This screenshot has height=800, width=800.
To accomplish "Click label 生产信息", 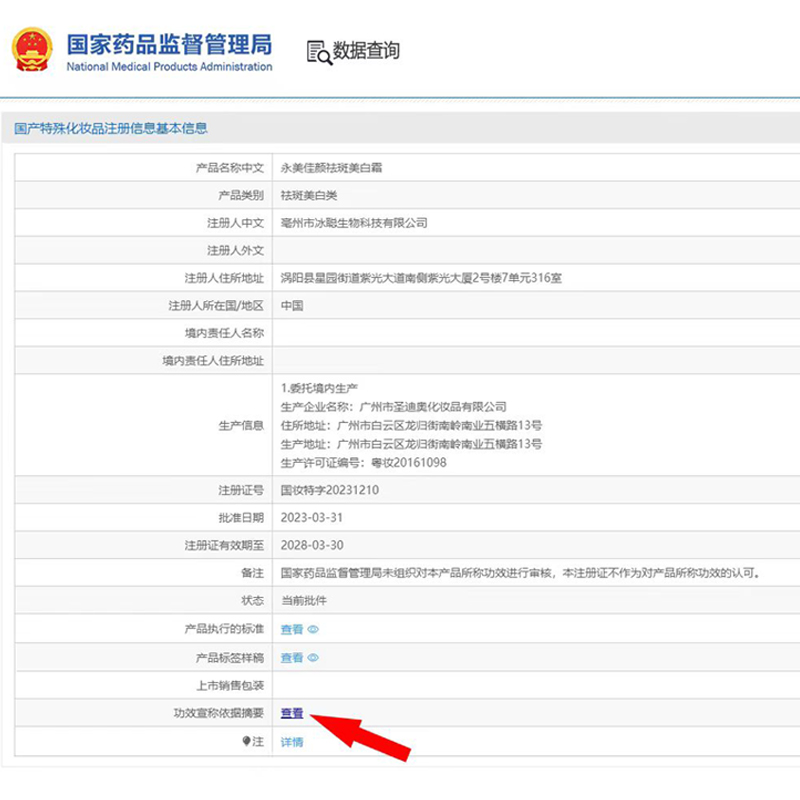I will pos(241,426).
